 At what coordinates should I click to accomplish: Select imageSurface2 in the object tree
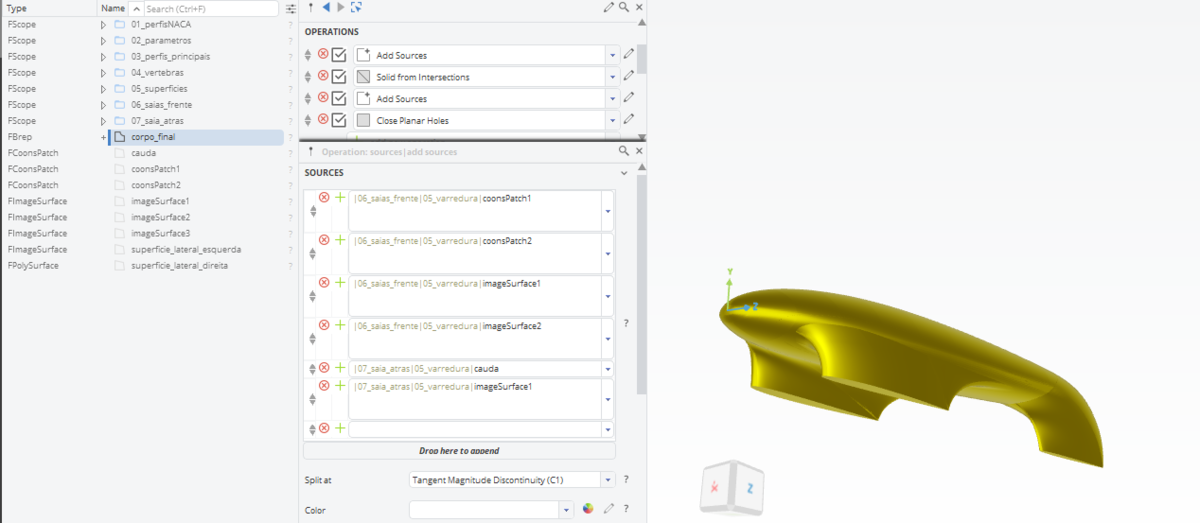coord(160,217)
